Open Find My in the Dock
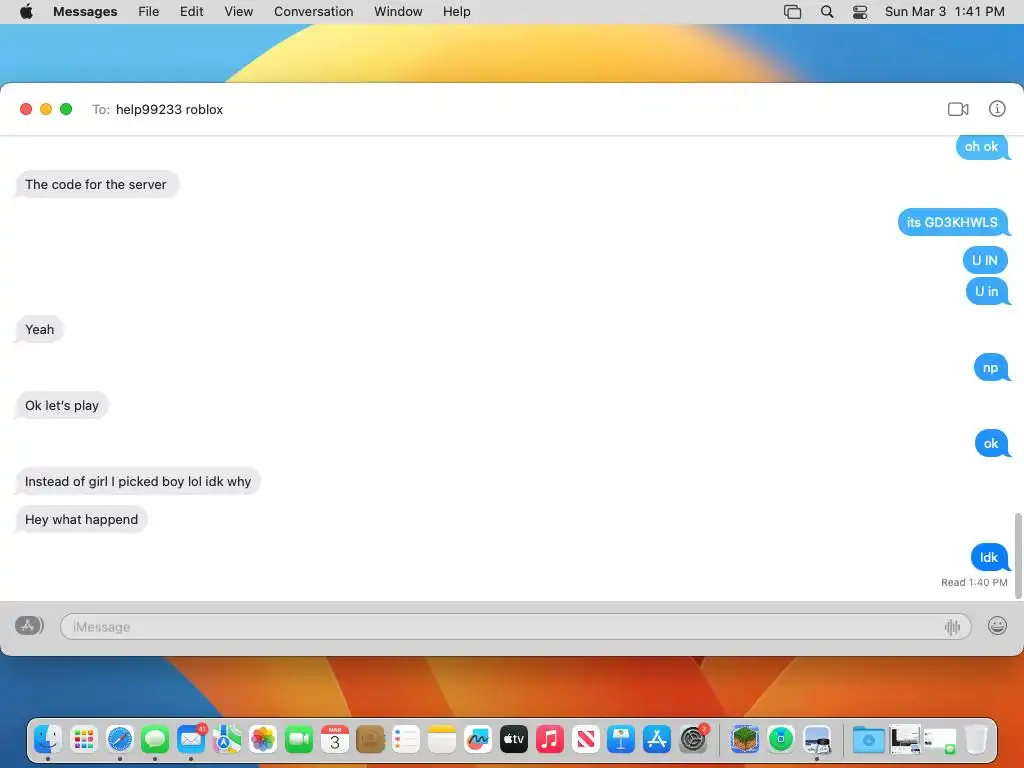Image resolution: width=1024 pixels, height=768 pixels. (x=780, y=740)
